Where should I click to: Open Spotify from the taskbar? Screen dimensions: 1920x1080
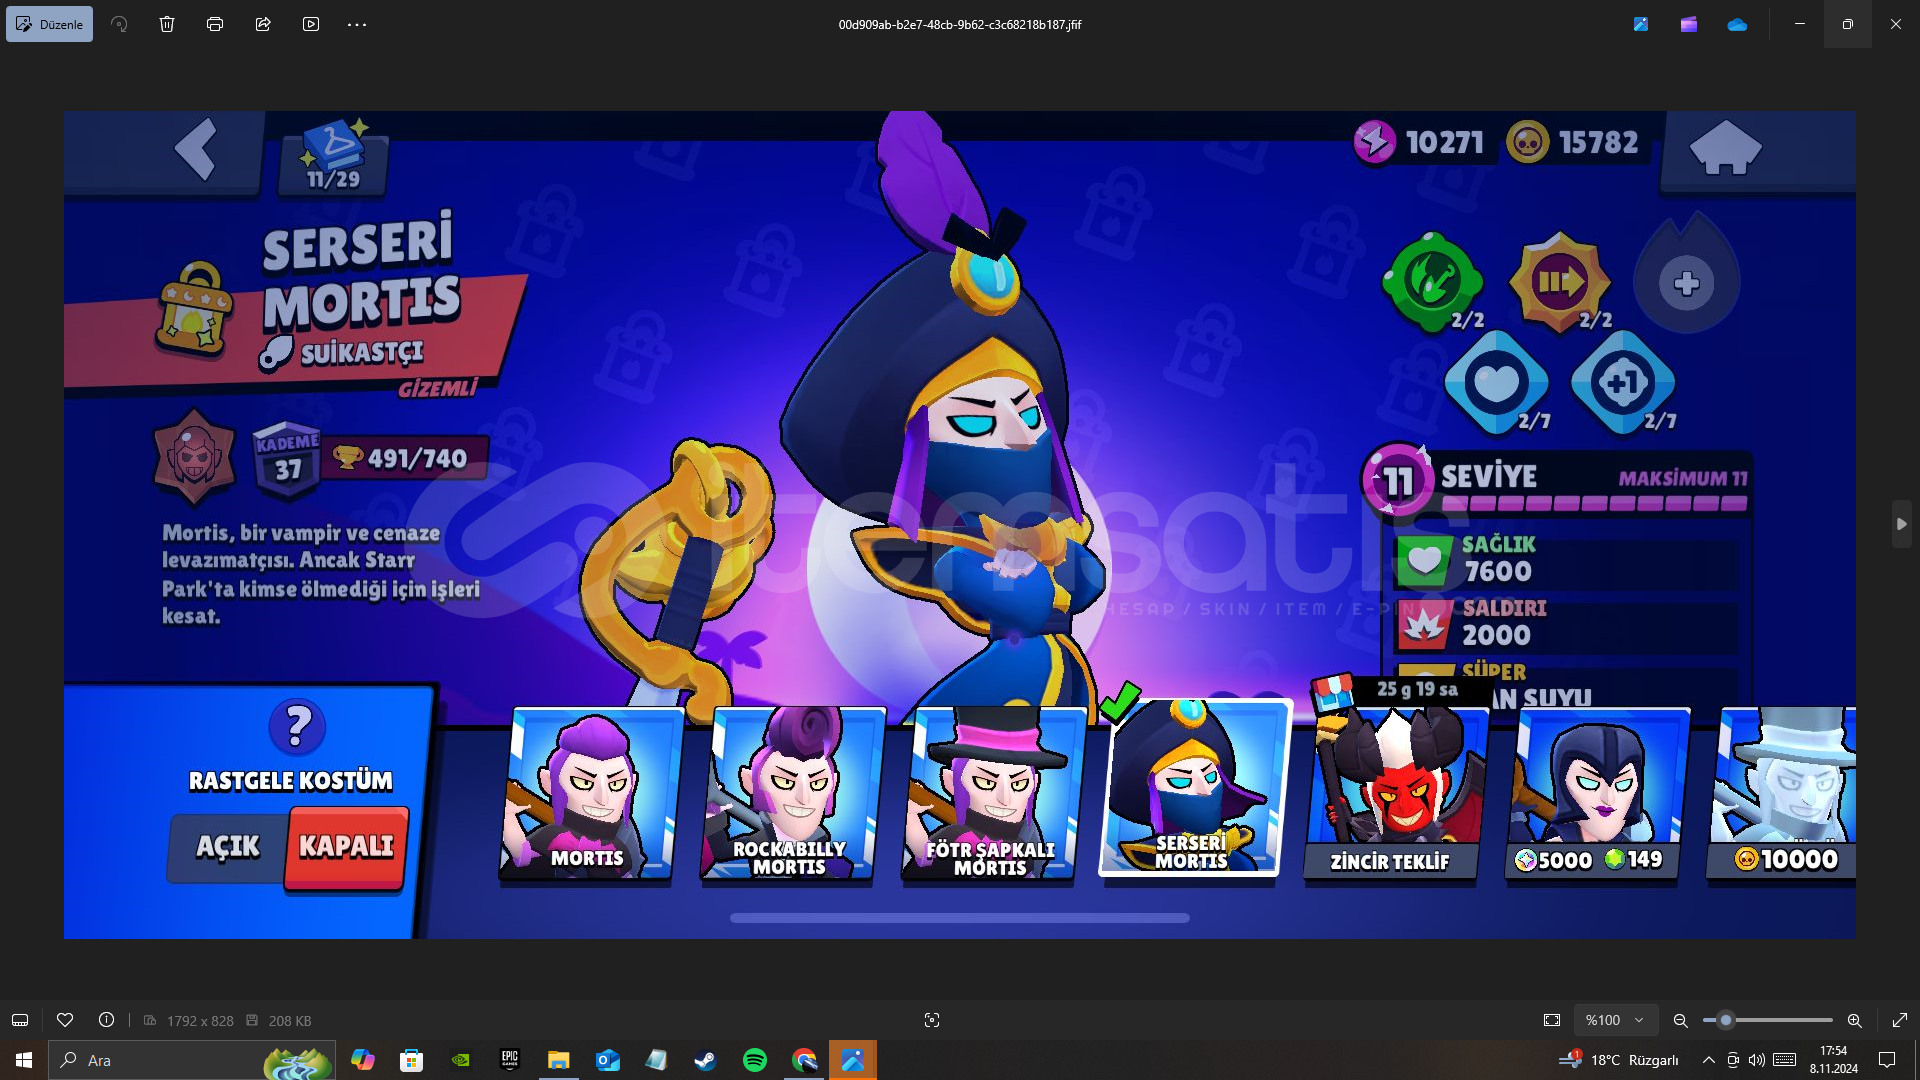pyautogui.click(x=755, y=1060)
